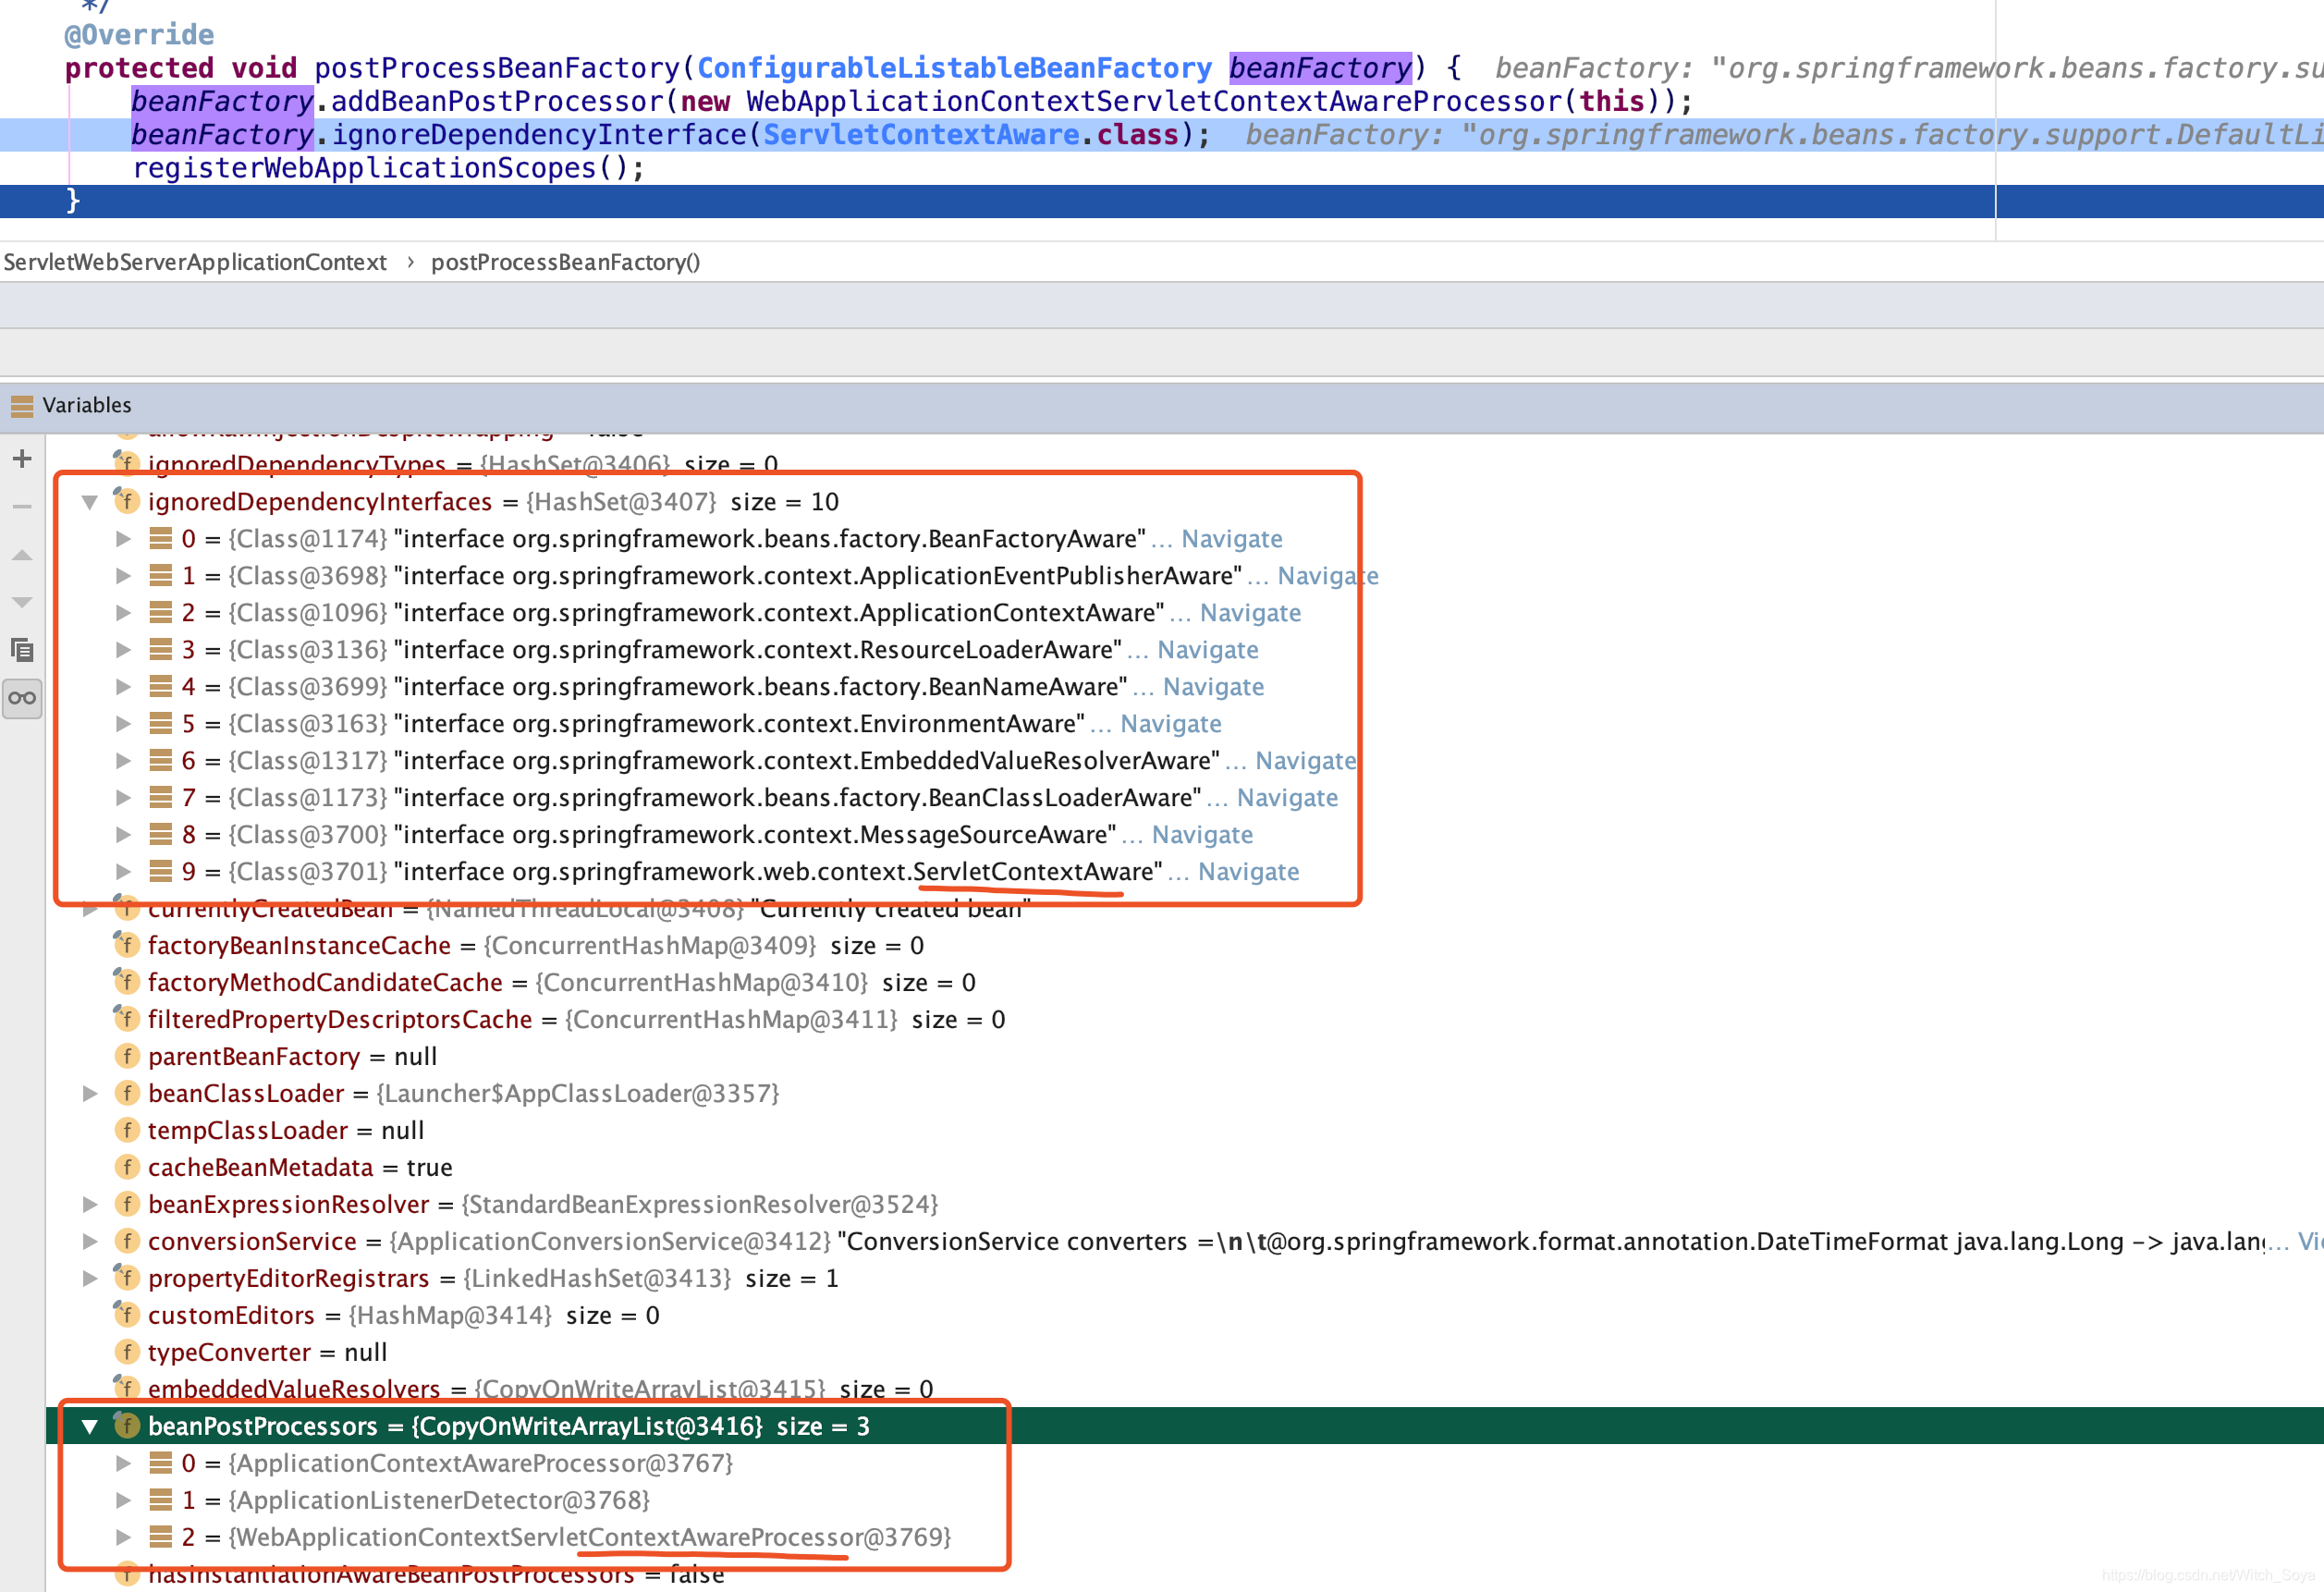Expand ApplicationContextAwareProcessor@3767 entry
The image size is (2324, 1592).
click(x=123, y=1464)
